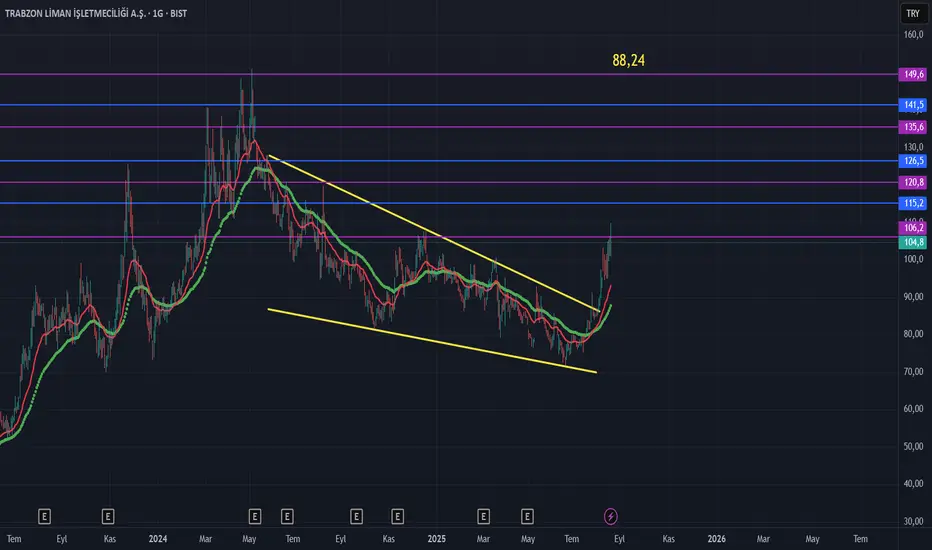This screenshot has width=932, height=550.
Task: Click the green 104,8 current price label
Action: click(x=913, y=242)
